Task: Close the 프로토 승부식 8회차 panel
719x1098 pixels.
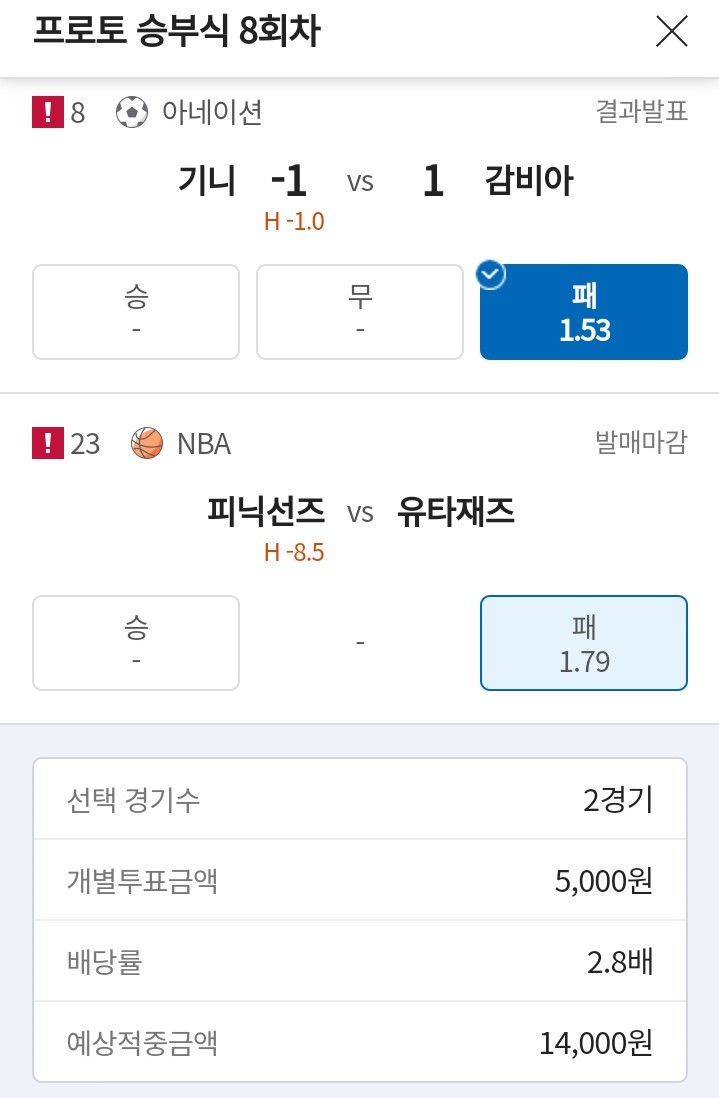Action: pyautogui.click(x=671, y=32)
